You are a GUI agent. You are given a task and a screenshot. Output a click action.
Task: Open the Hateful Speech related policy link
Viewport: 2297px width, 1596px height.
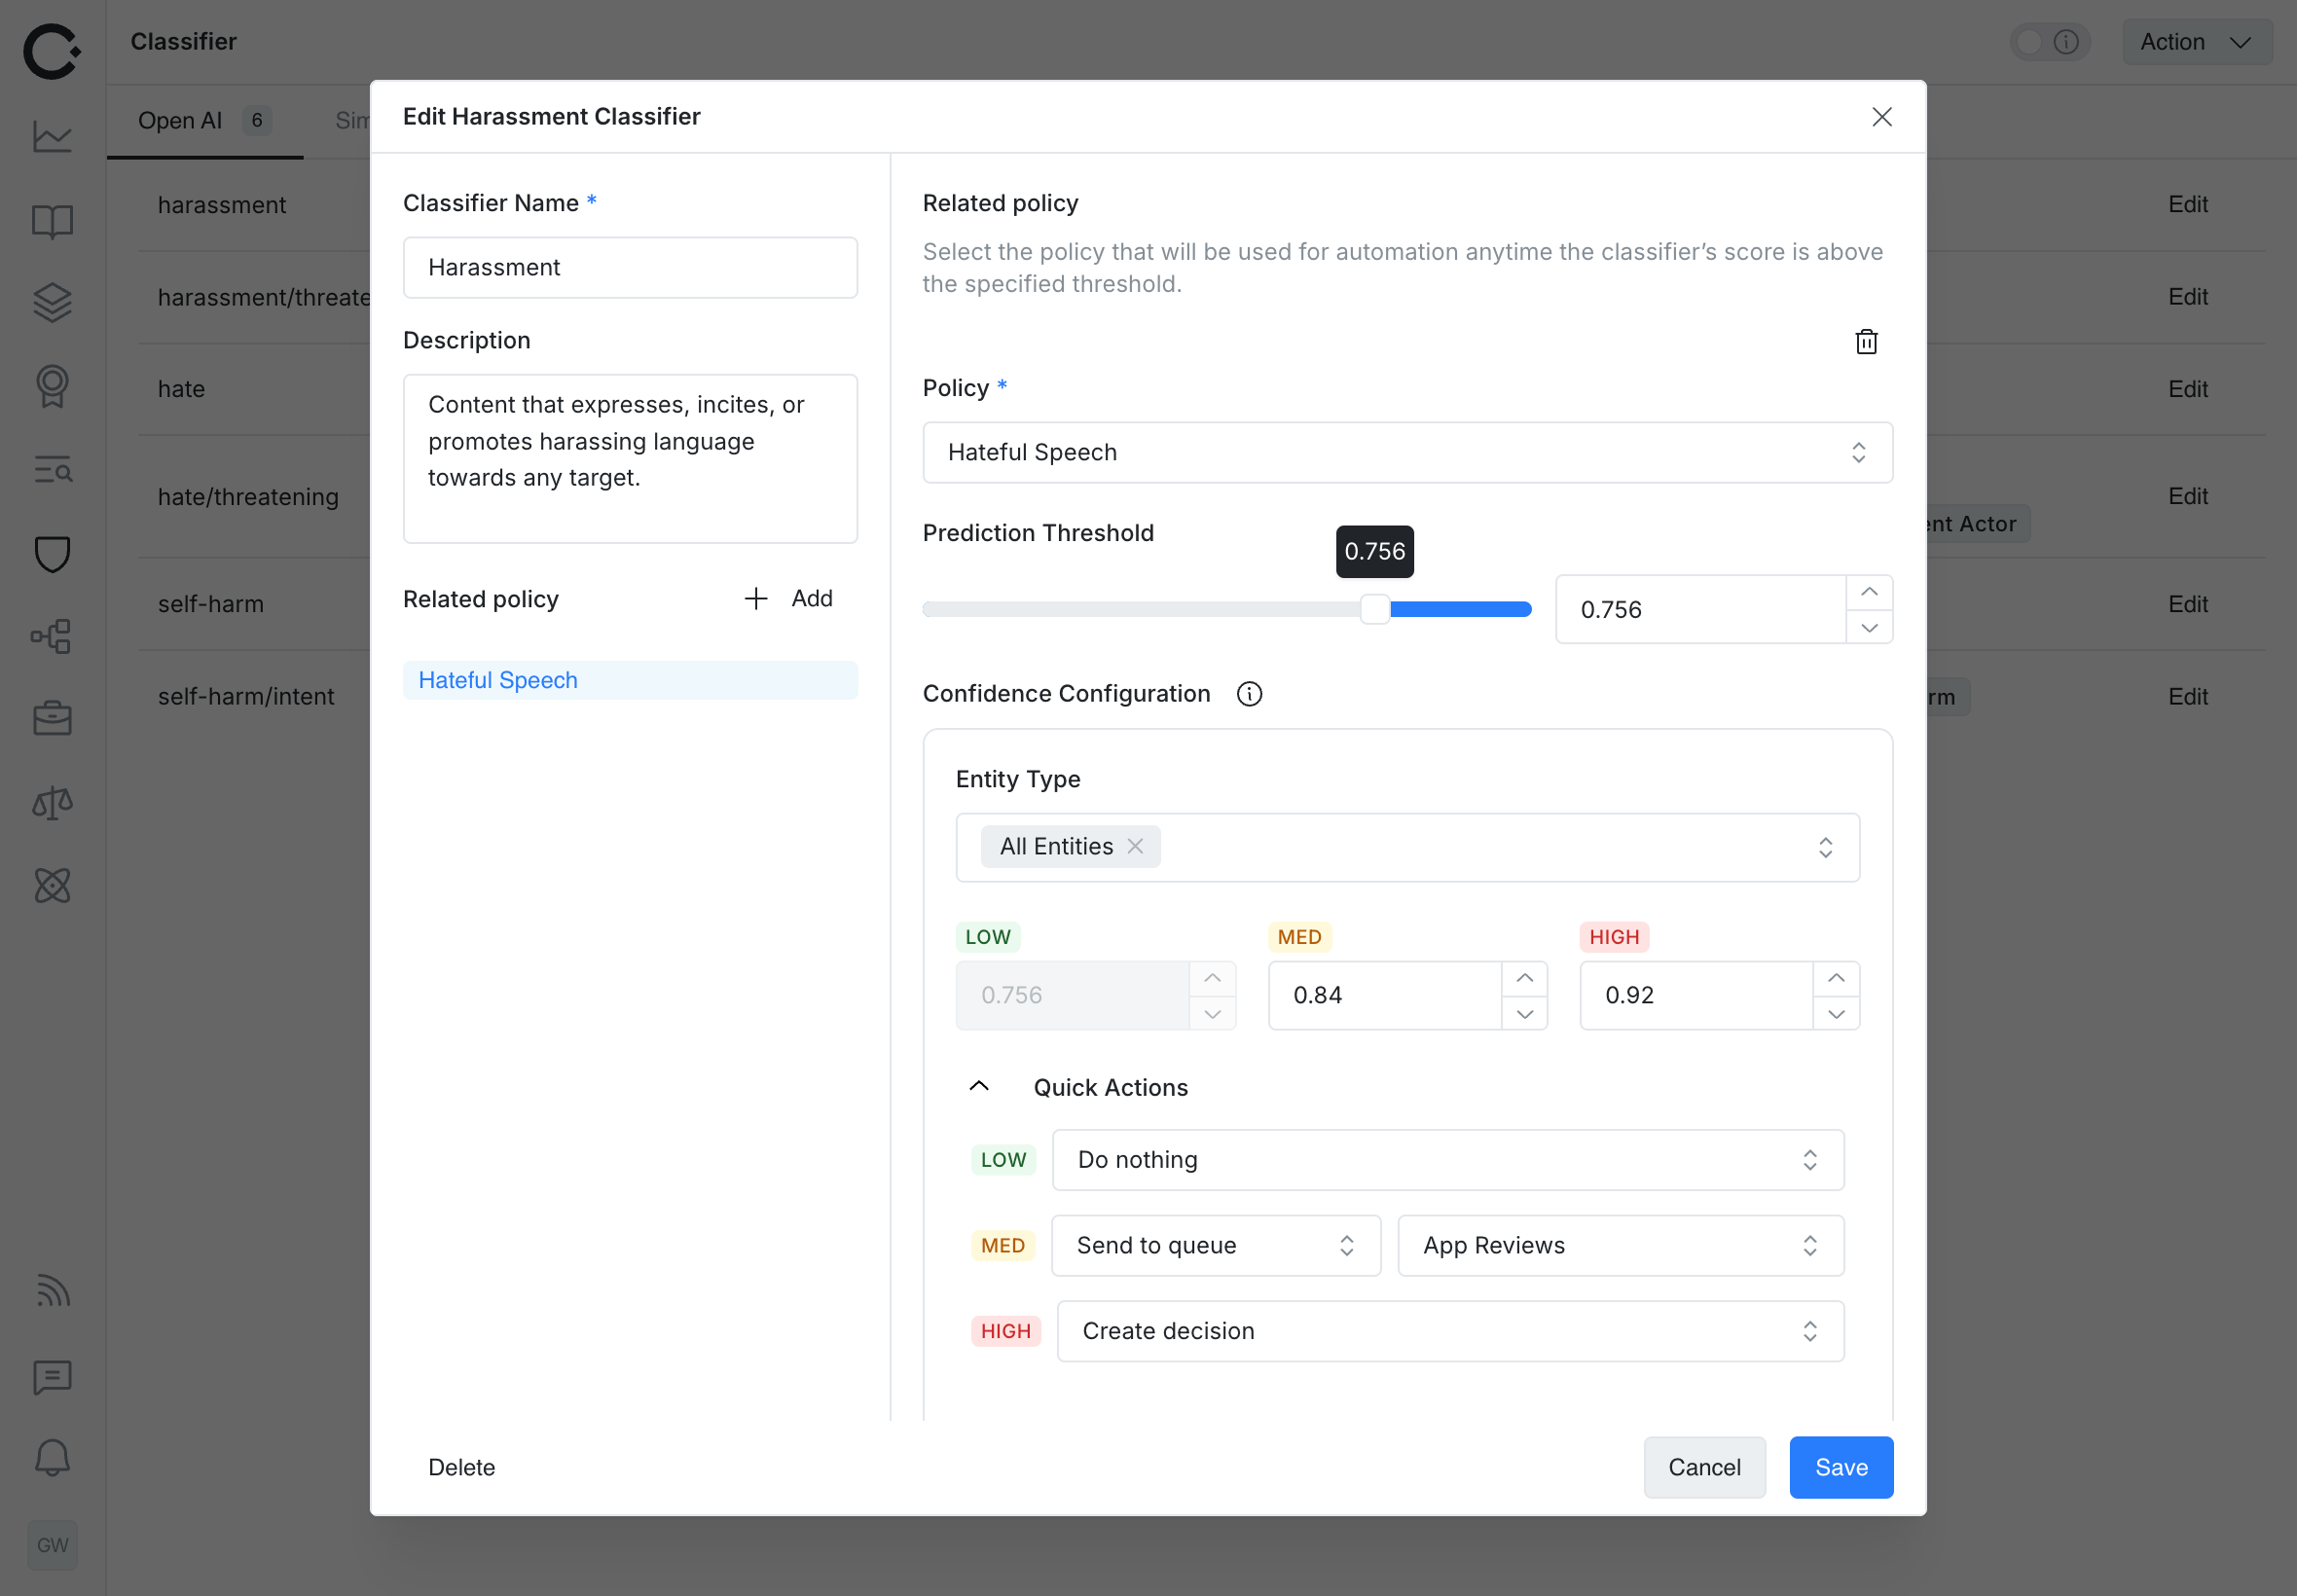[497, 679]
